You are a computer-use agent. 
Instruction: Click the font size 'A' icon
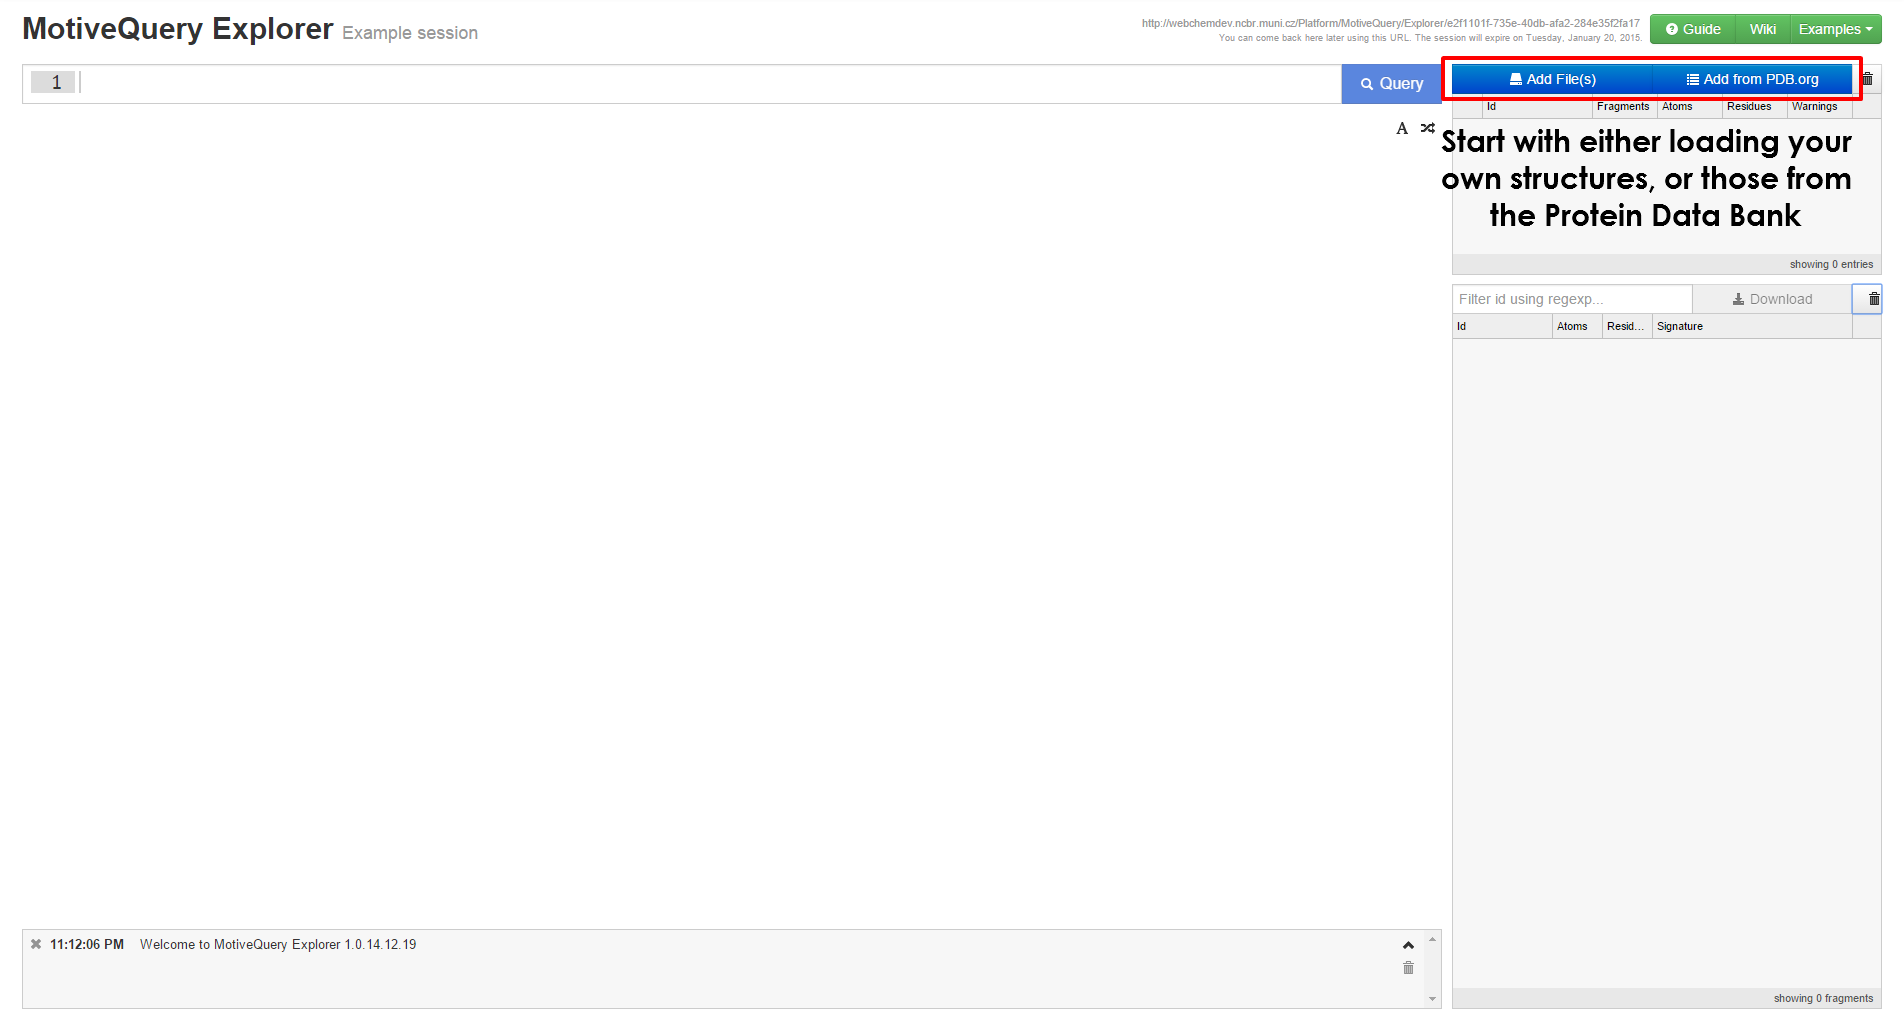click(x=1402, y=128)
